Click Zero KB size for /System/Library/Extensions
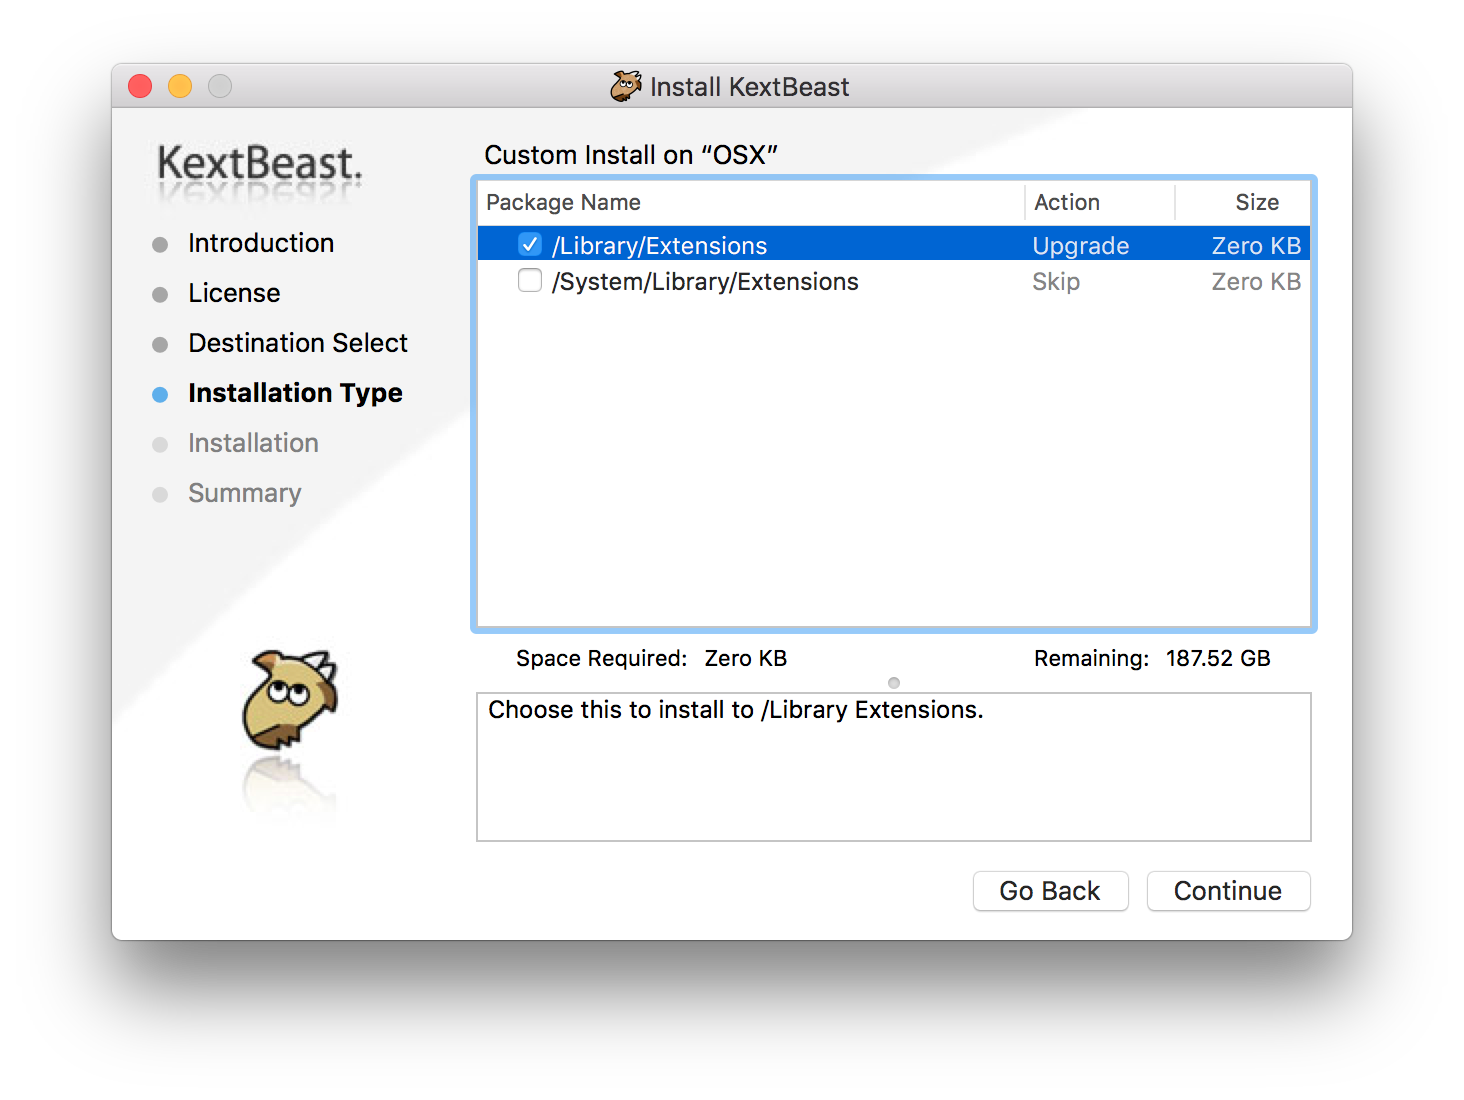This screenshot has width=1464, height=1100. [1256, 282]
